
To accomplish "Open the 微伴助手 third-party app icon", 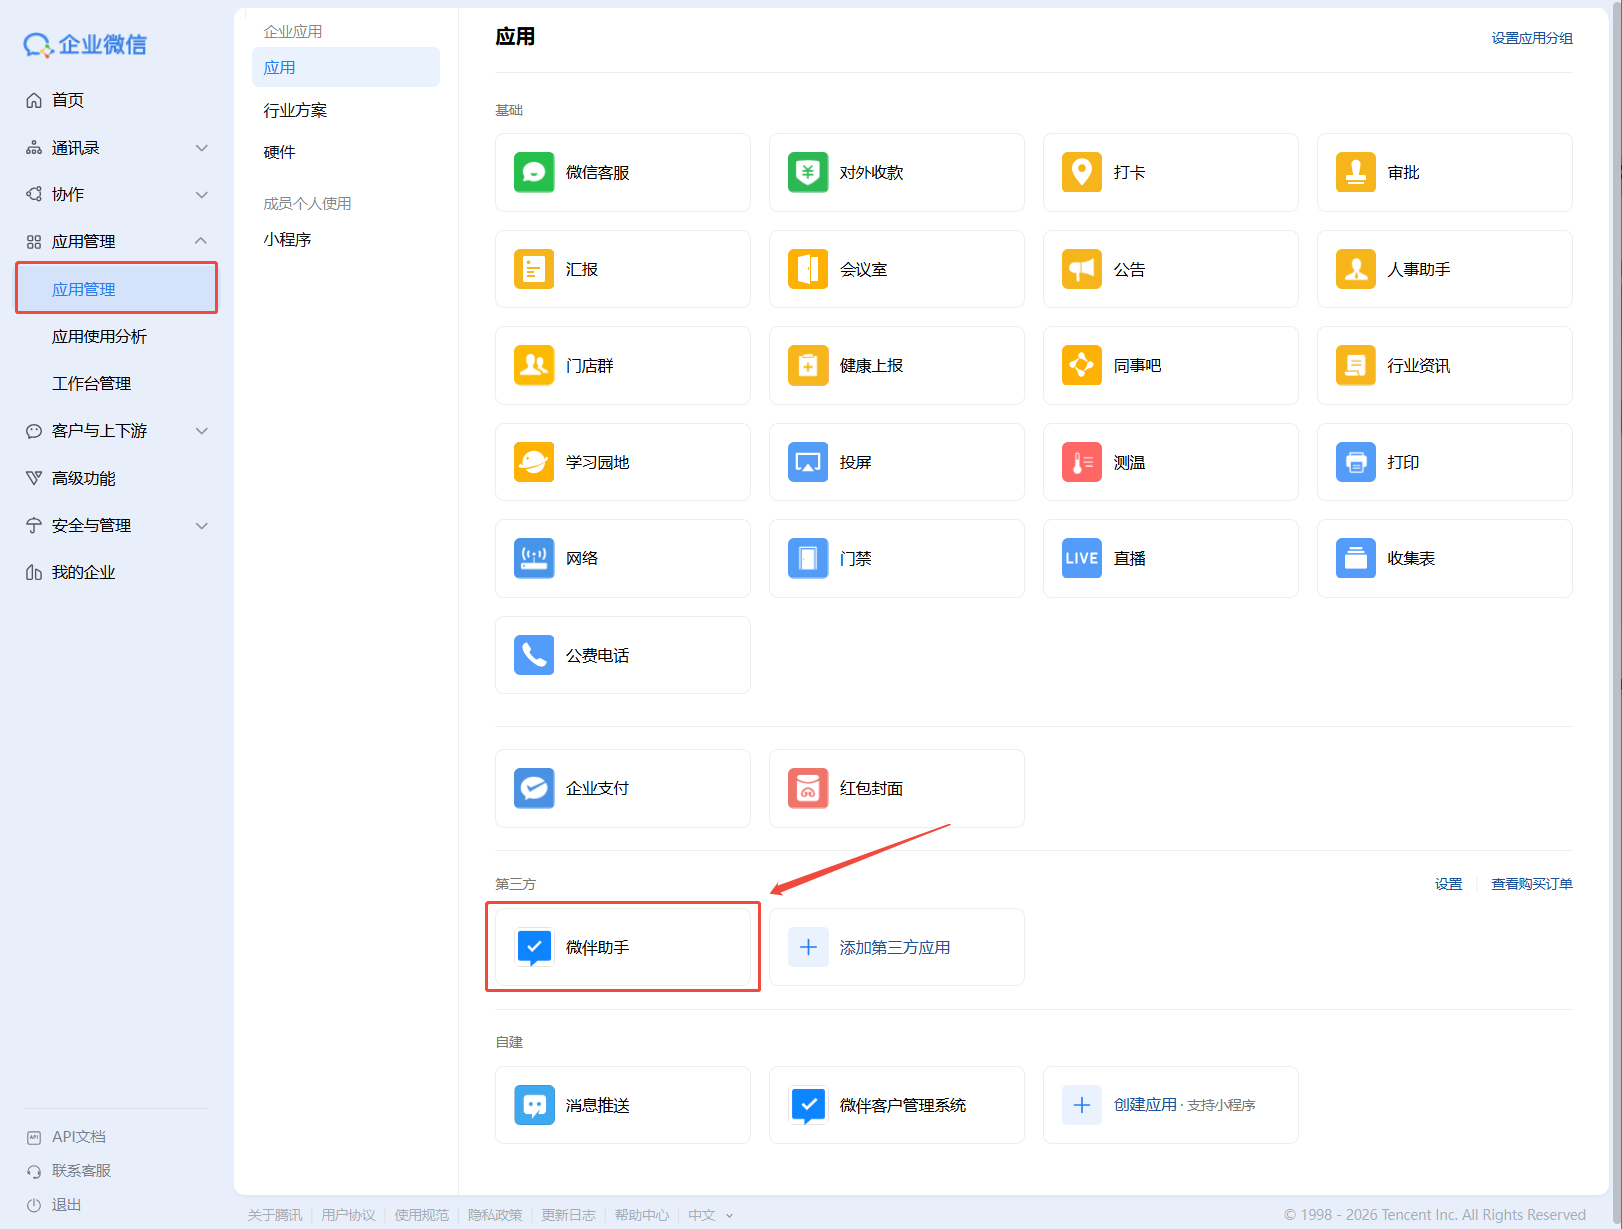I will pos(534,947).
